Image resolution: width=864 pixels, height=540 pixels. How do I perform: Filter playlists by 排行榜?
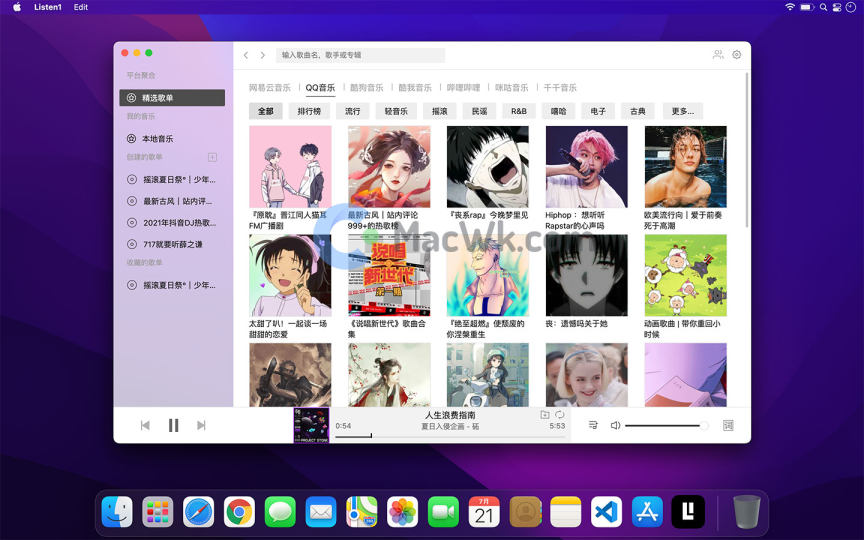coord(309,111)
